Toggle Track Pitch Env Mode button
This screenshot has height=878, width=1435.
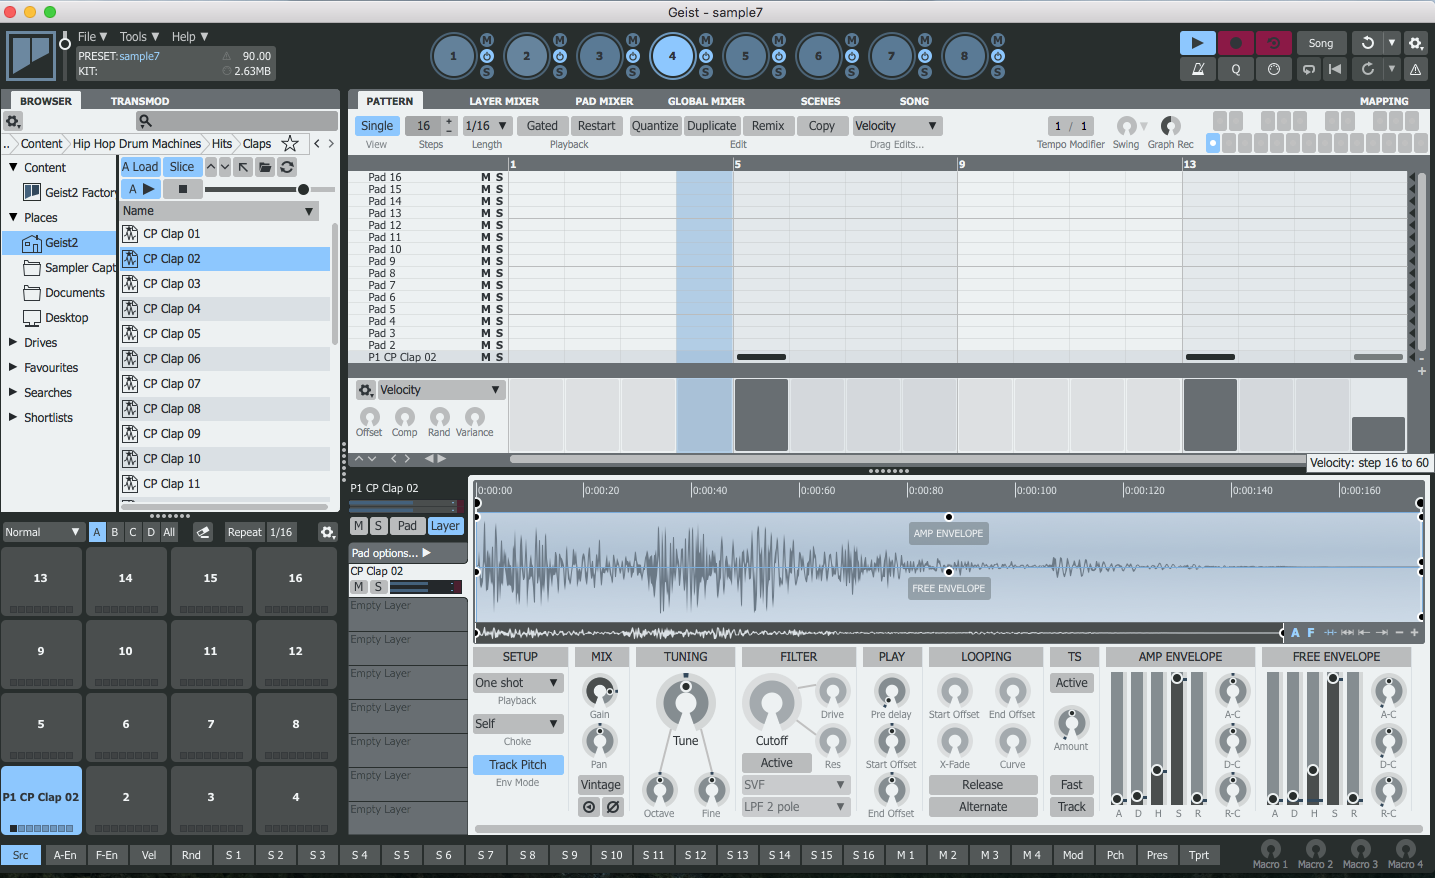[x=518, y=765]
